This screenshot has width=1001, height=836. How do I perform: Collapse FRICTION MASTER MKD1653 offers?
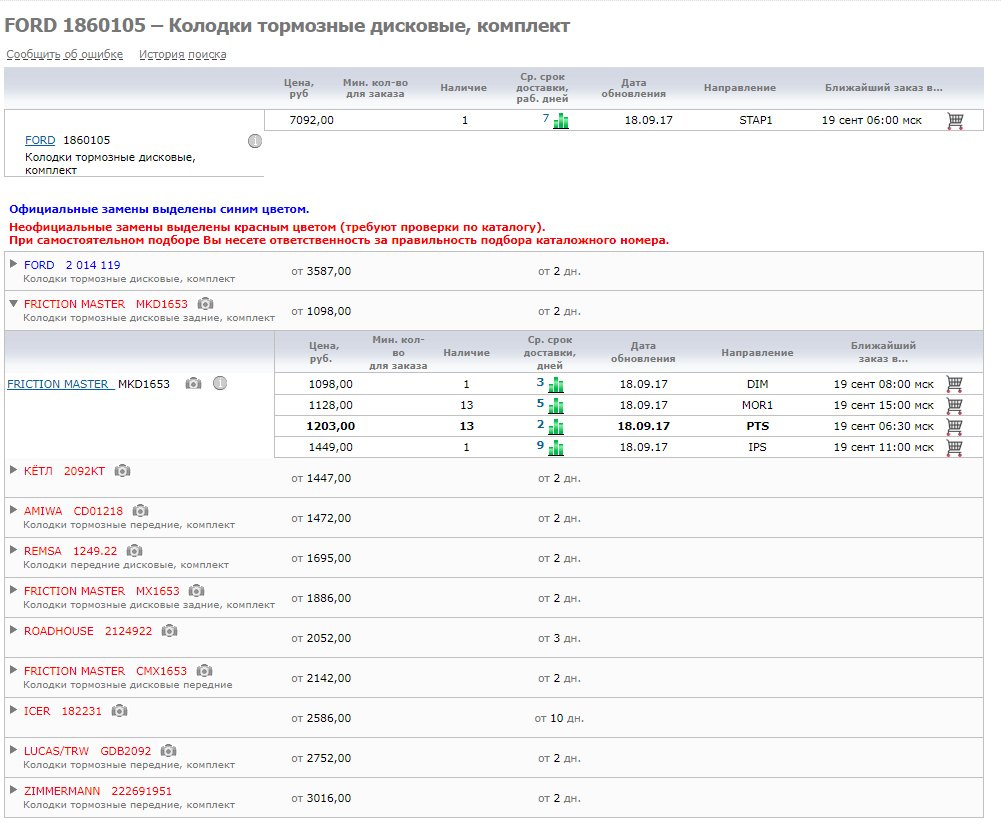point(13,303)
